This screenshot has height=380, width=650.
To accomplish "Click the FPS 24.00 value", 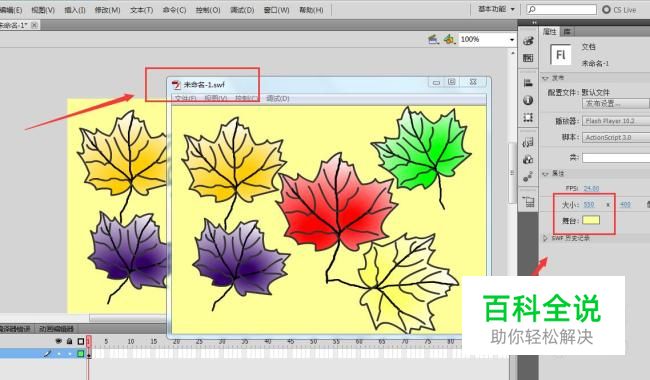I will pyautogui.click(x=591, y=188).
